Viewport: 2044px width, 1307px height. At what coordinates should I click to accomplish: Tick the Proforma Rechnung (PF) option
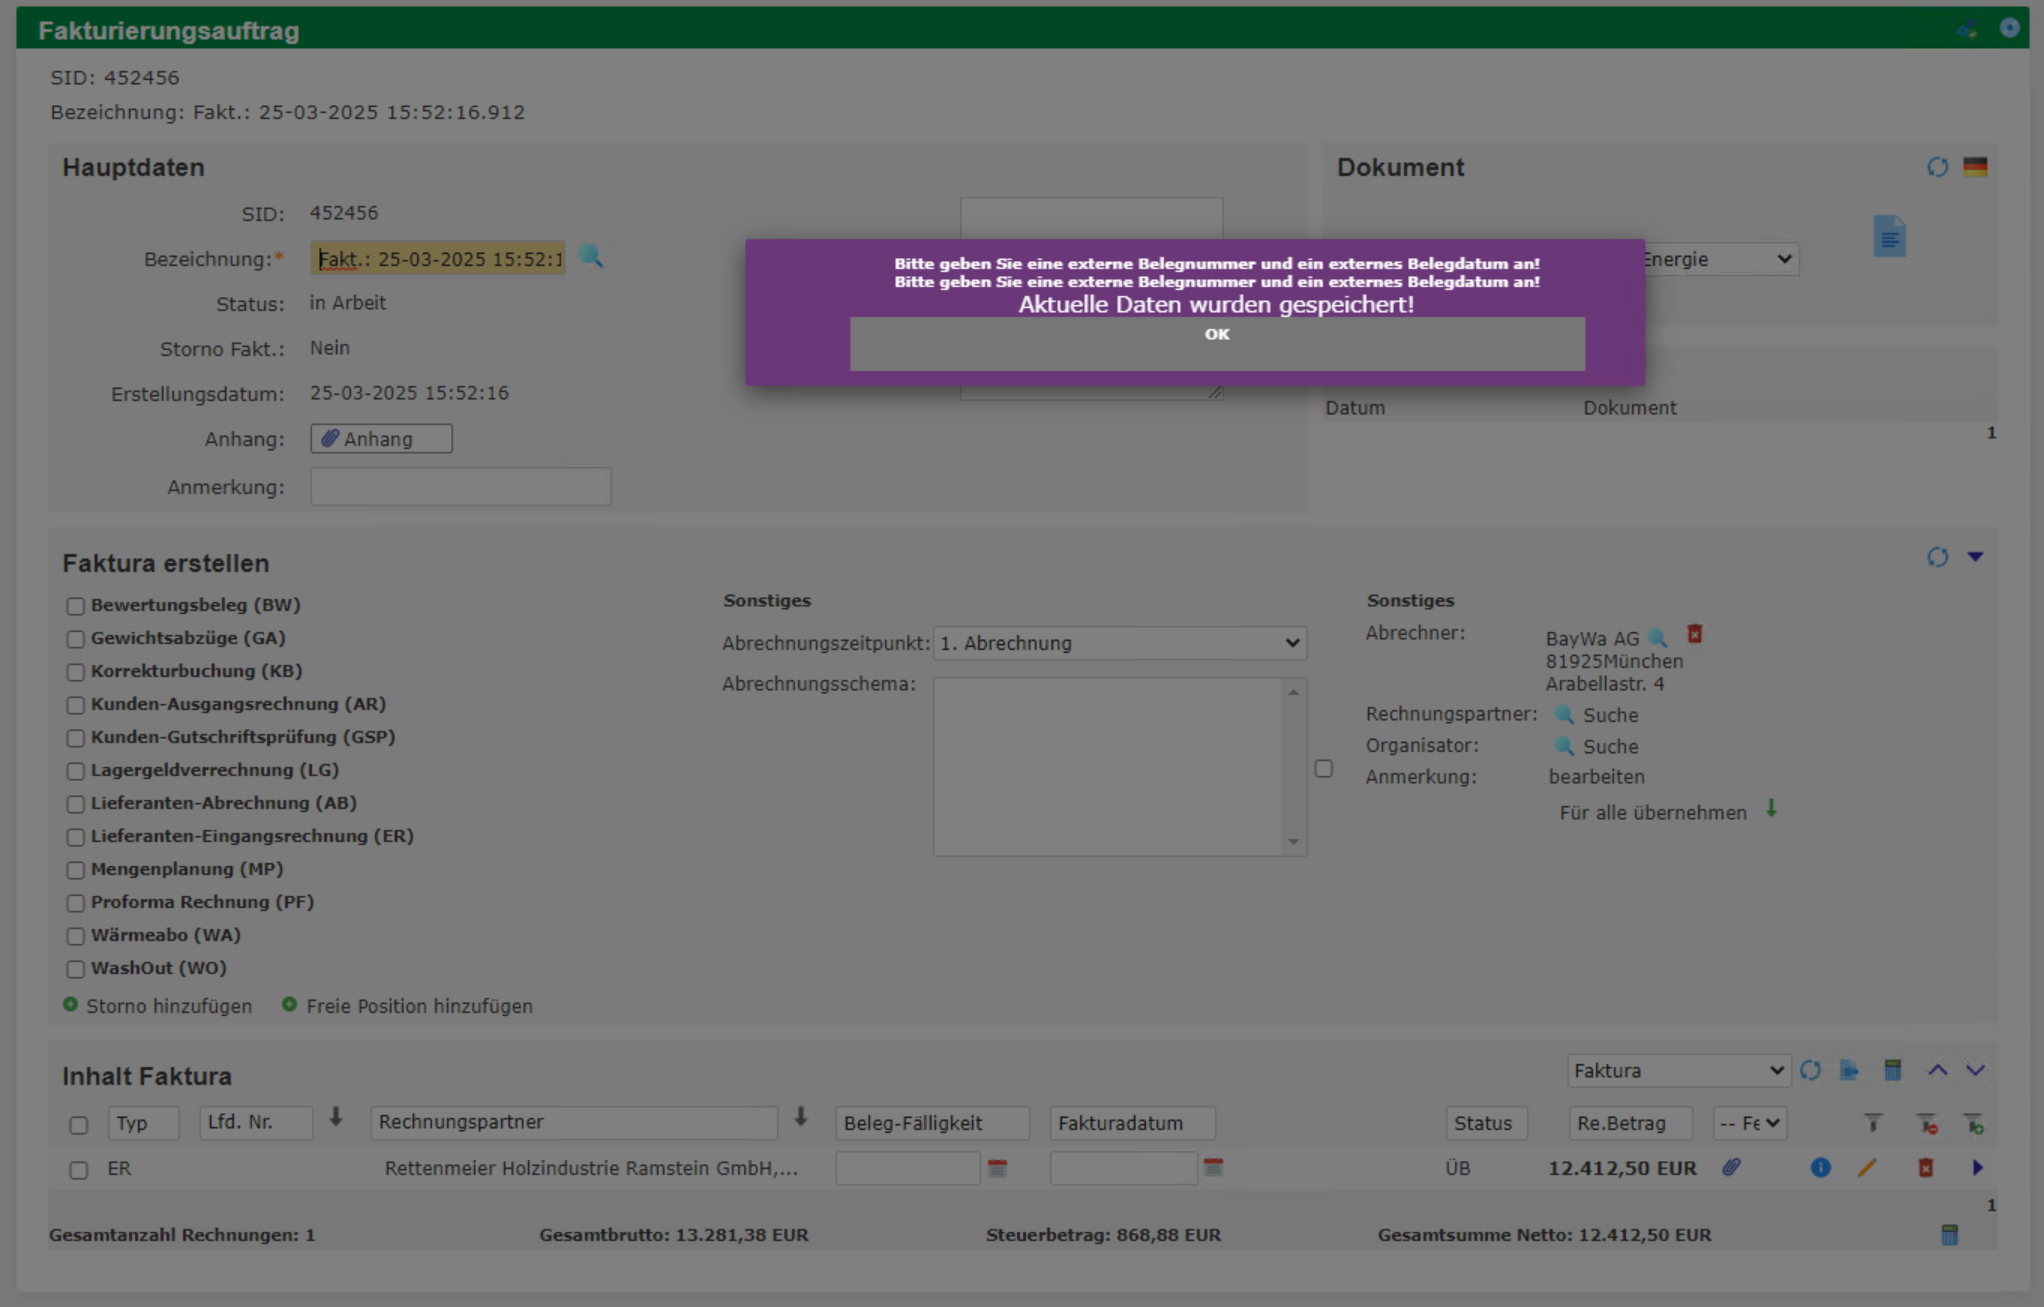(x=75, y=903)
